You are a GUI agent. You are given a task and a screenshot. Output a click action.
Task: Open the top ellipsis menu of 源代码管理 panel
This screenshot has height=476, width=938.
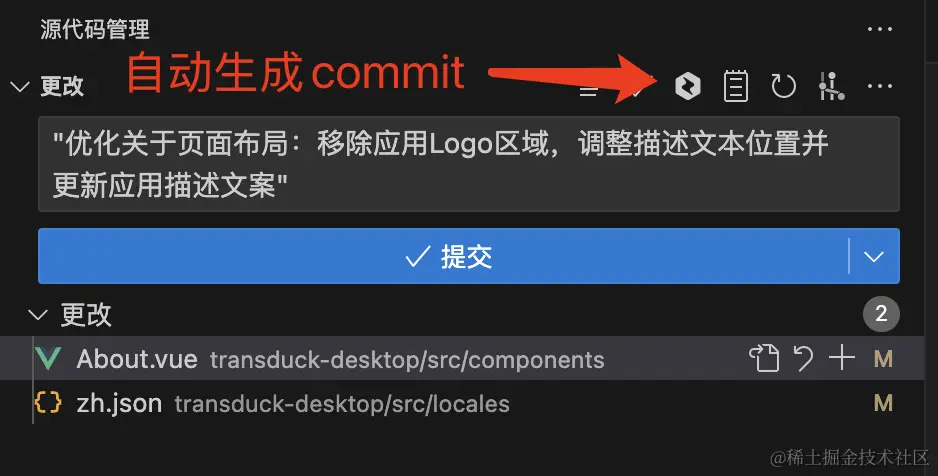point(880,29)
